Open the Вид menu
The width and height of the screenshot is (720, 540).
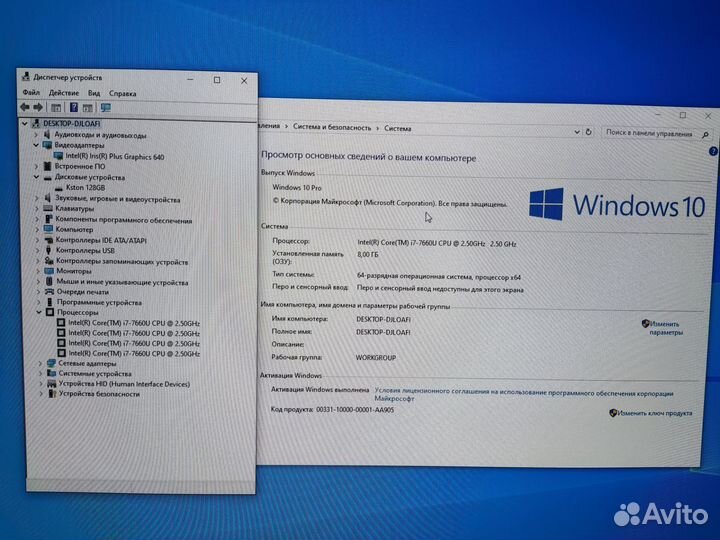pyautogui.click(x=94, y=93)
